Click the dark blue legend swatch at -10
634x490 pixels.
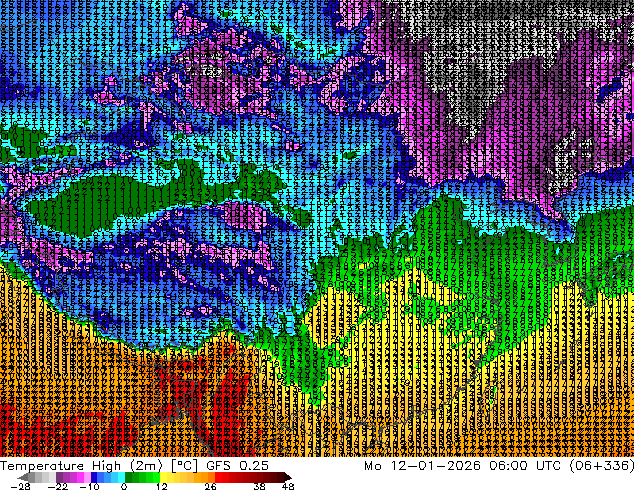point(94,477)
